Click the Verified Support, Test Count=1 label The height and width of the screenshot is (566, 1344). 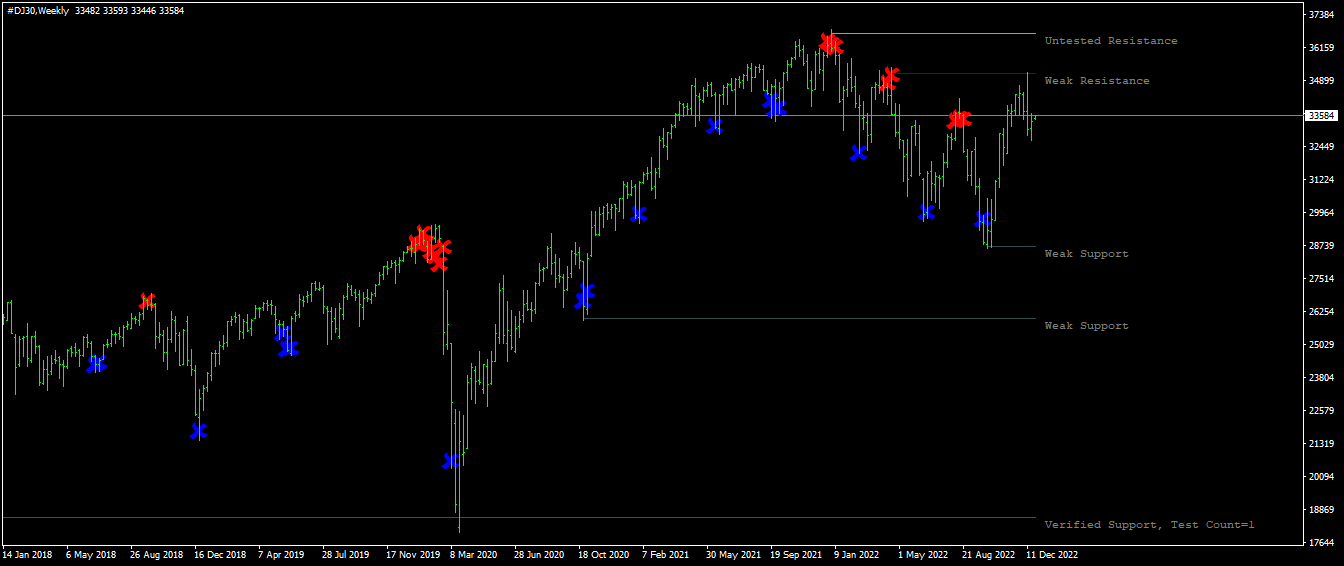point(1149,525)
